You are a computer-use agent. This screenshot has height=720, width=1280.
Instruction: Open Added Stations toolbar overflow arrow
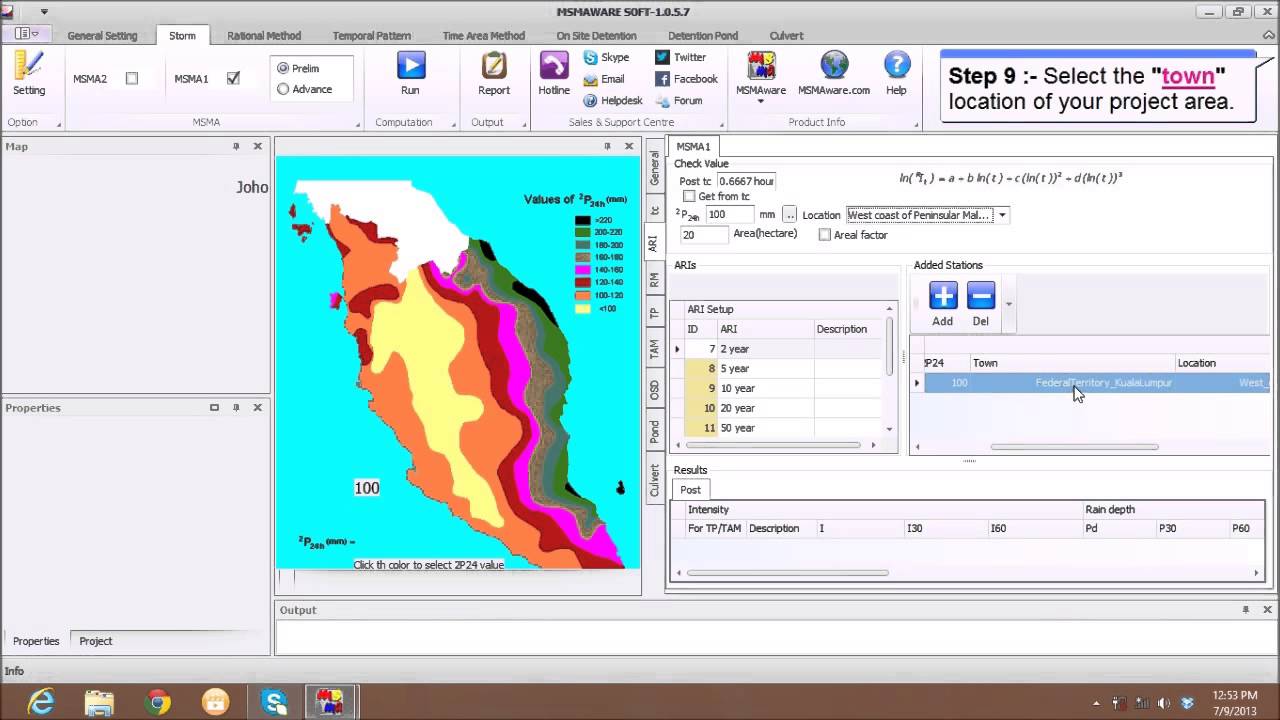point(1008,304)
